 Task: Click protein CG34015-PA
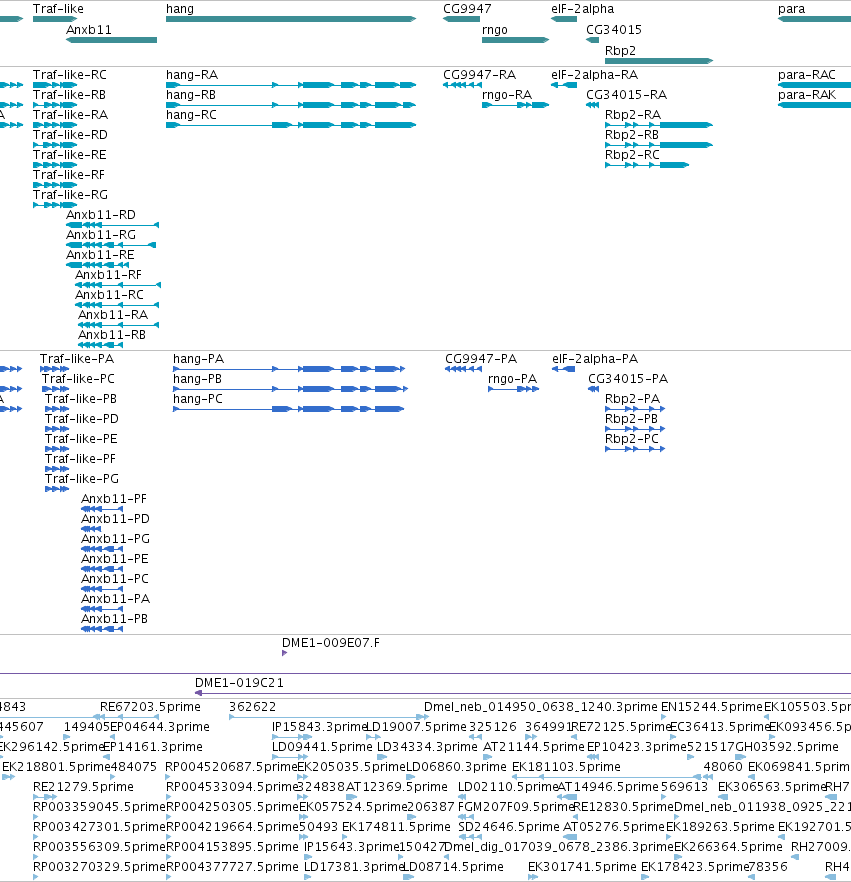pyautogui.click(x=628, y=379)
